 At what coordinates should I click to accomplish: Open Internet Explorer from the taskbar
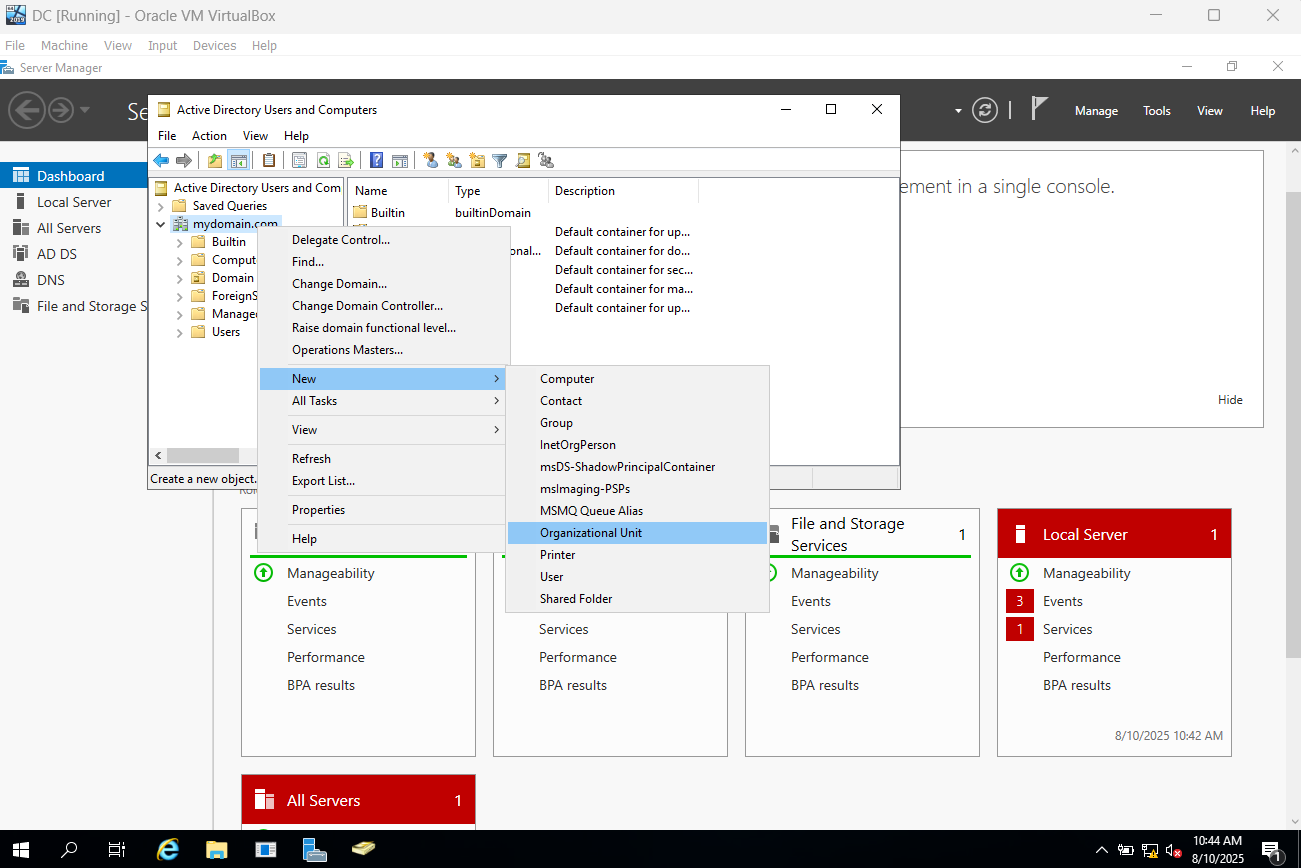pos(168,849)
